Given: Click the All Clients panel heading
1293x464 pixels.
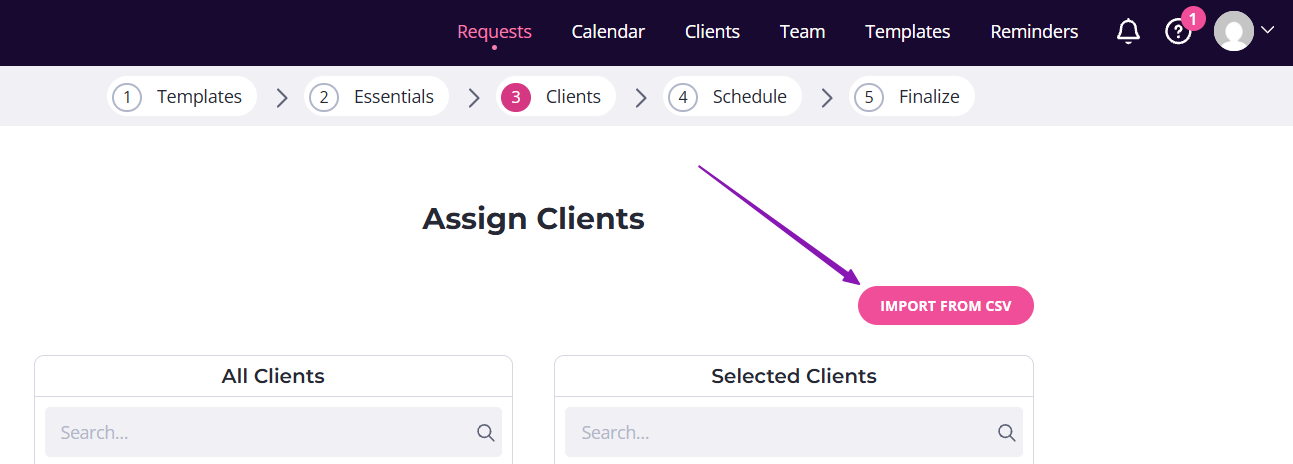Looking at the screenshot, I should click(273, 376).
